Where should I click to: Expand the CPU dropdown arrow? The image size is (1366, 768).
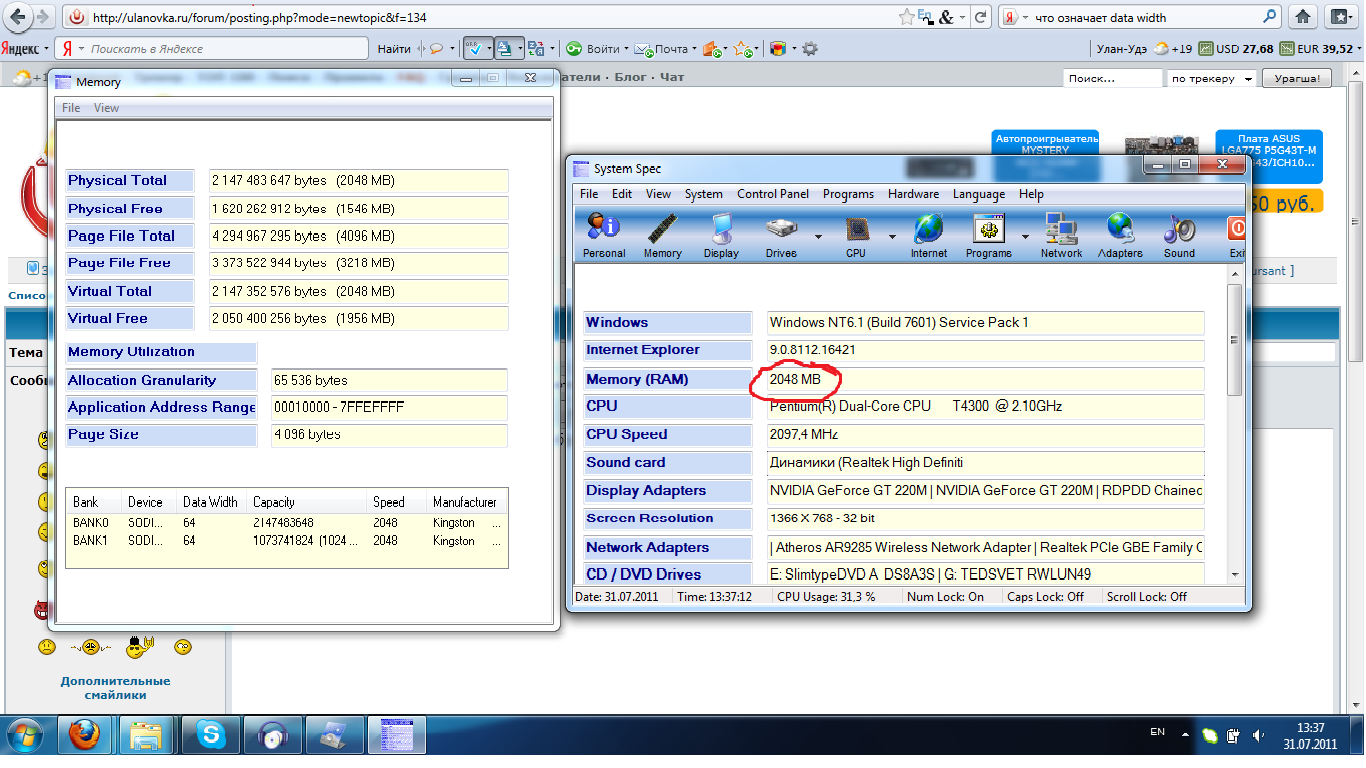pos(892,237)
